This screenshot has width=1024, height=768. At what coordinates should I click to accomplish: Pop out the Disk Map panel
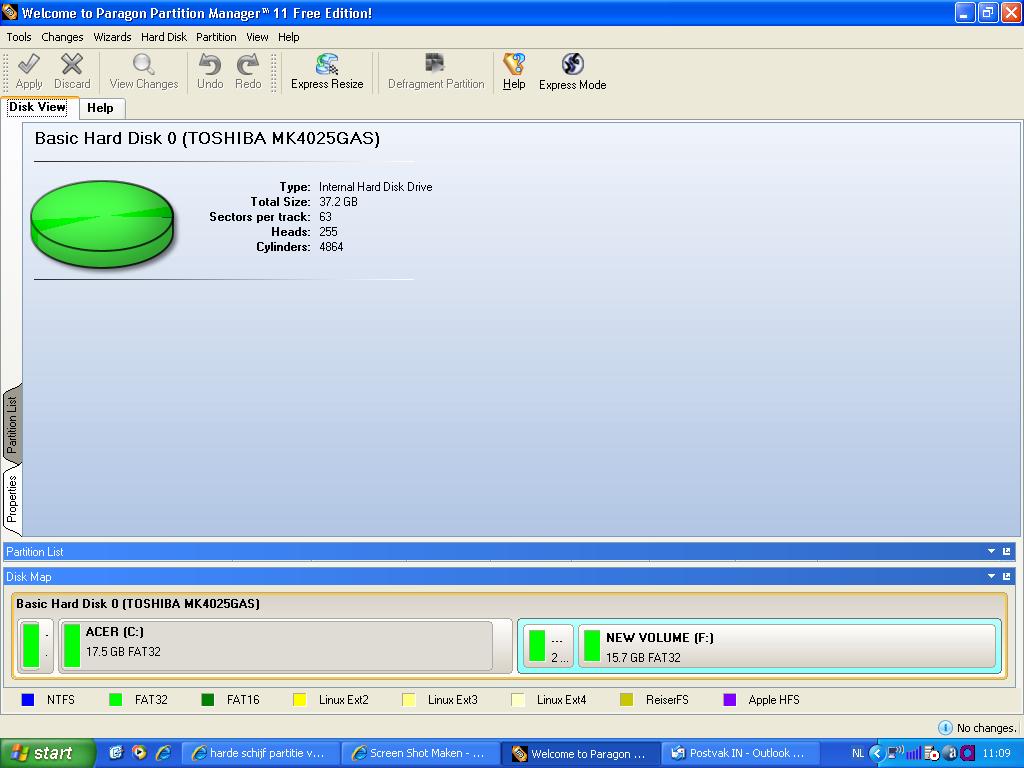[x=1006, y=577]
